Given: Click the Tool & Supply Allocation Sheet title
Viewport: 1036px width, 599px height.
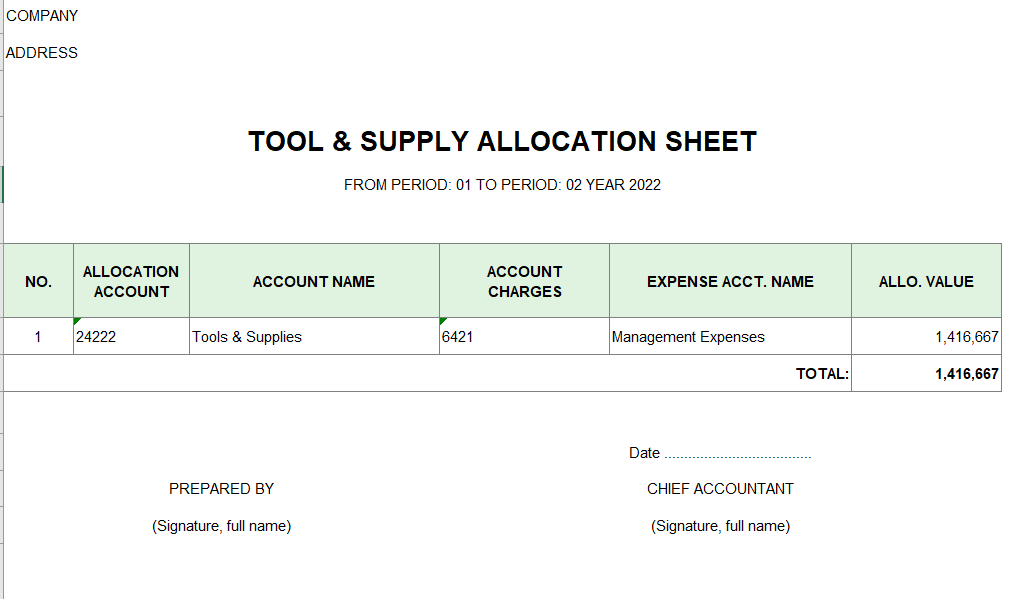Looking at the screenshot, I should (502, 141).
